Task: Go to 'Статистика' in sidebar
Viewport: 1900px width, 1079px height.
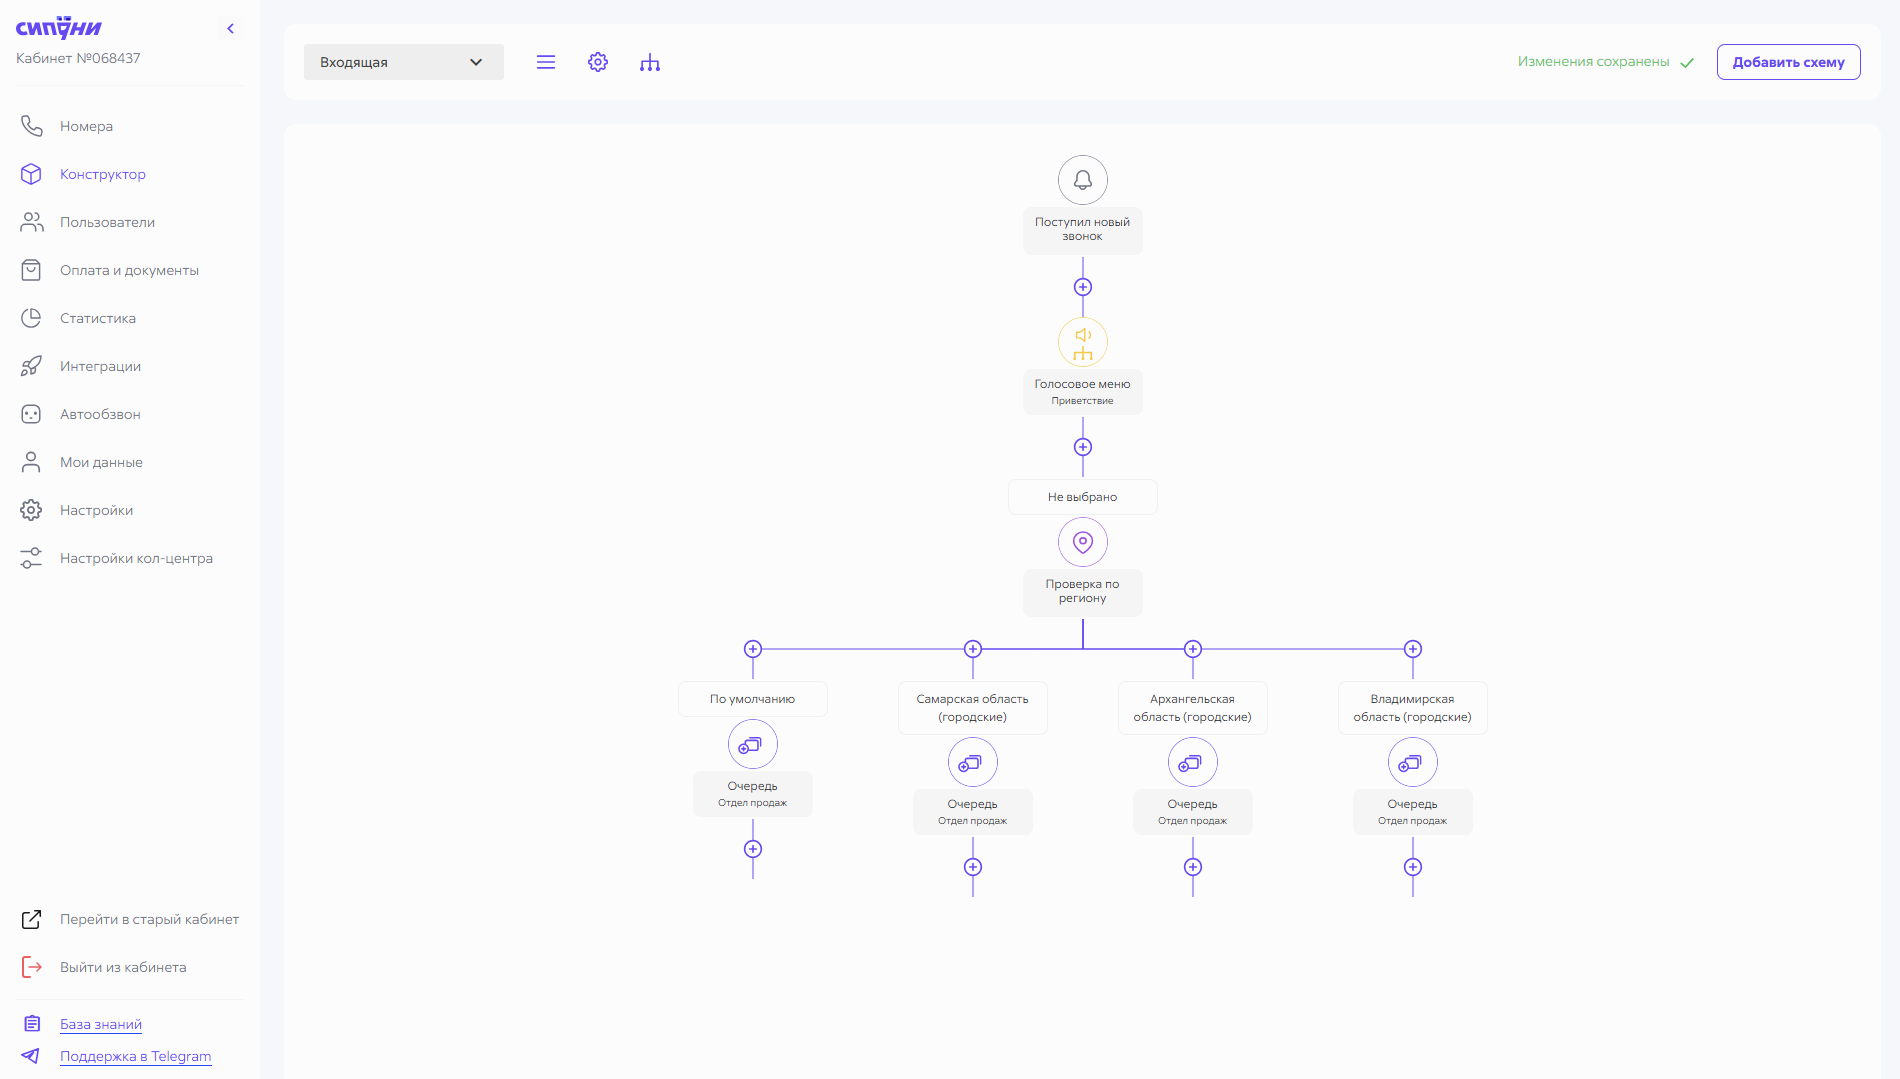Action: coord(98,318)
